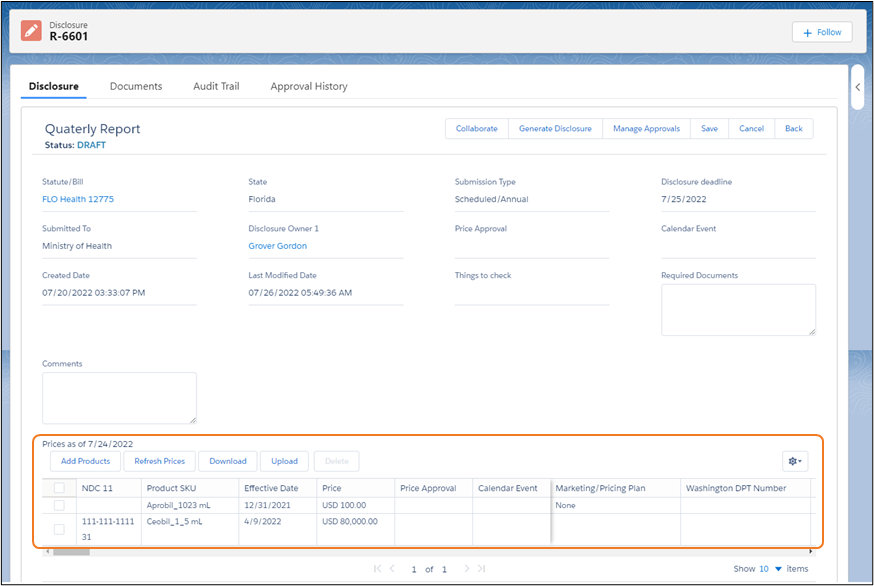Click the Follow button

click(x=822, y=32)
